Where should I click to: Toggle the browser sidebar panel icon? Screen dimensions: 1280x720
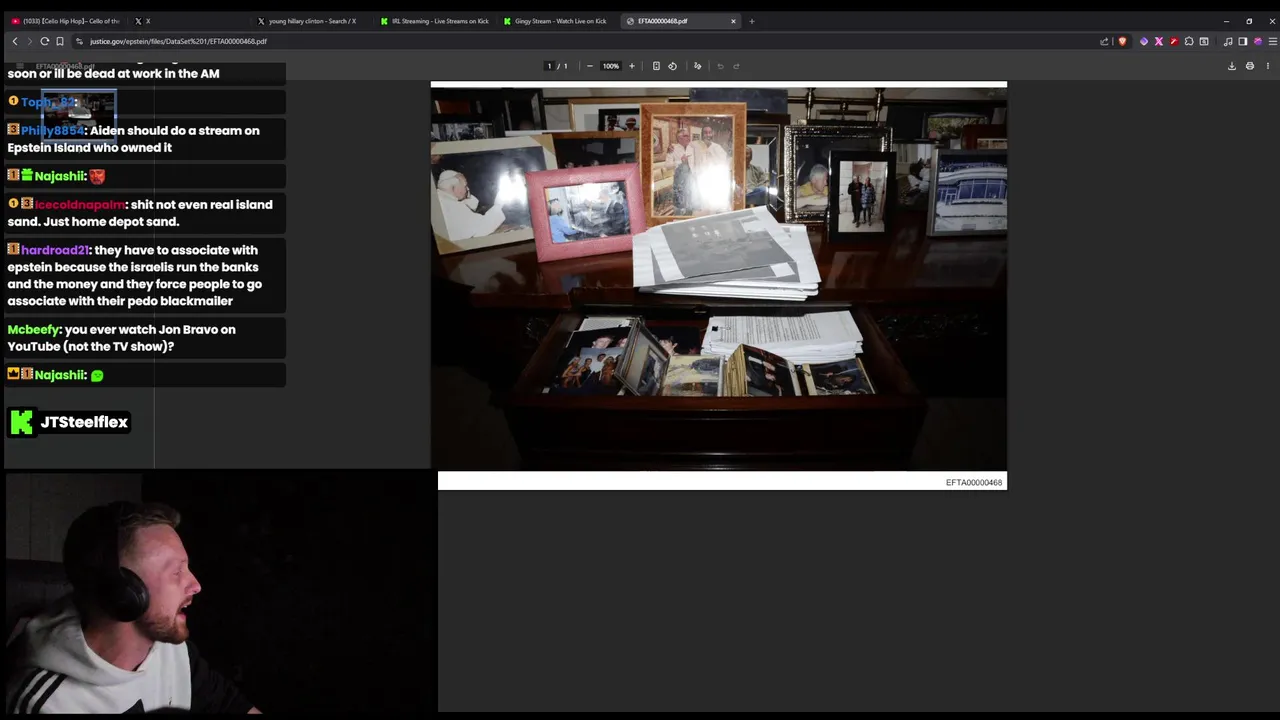(x=1243, y=41)
